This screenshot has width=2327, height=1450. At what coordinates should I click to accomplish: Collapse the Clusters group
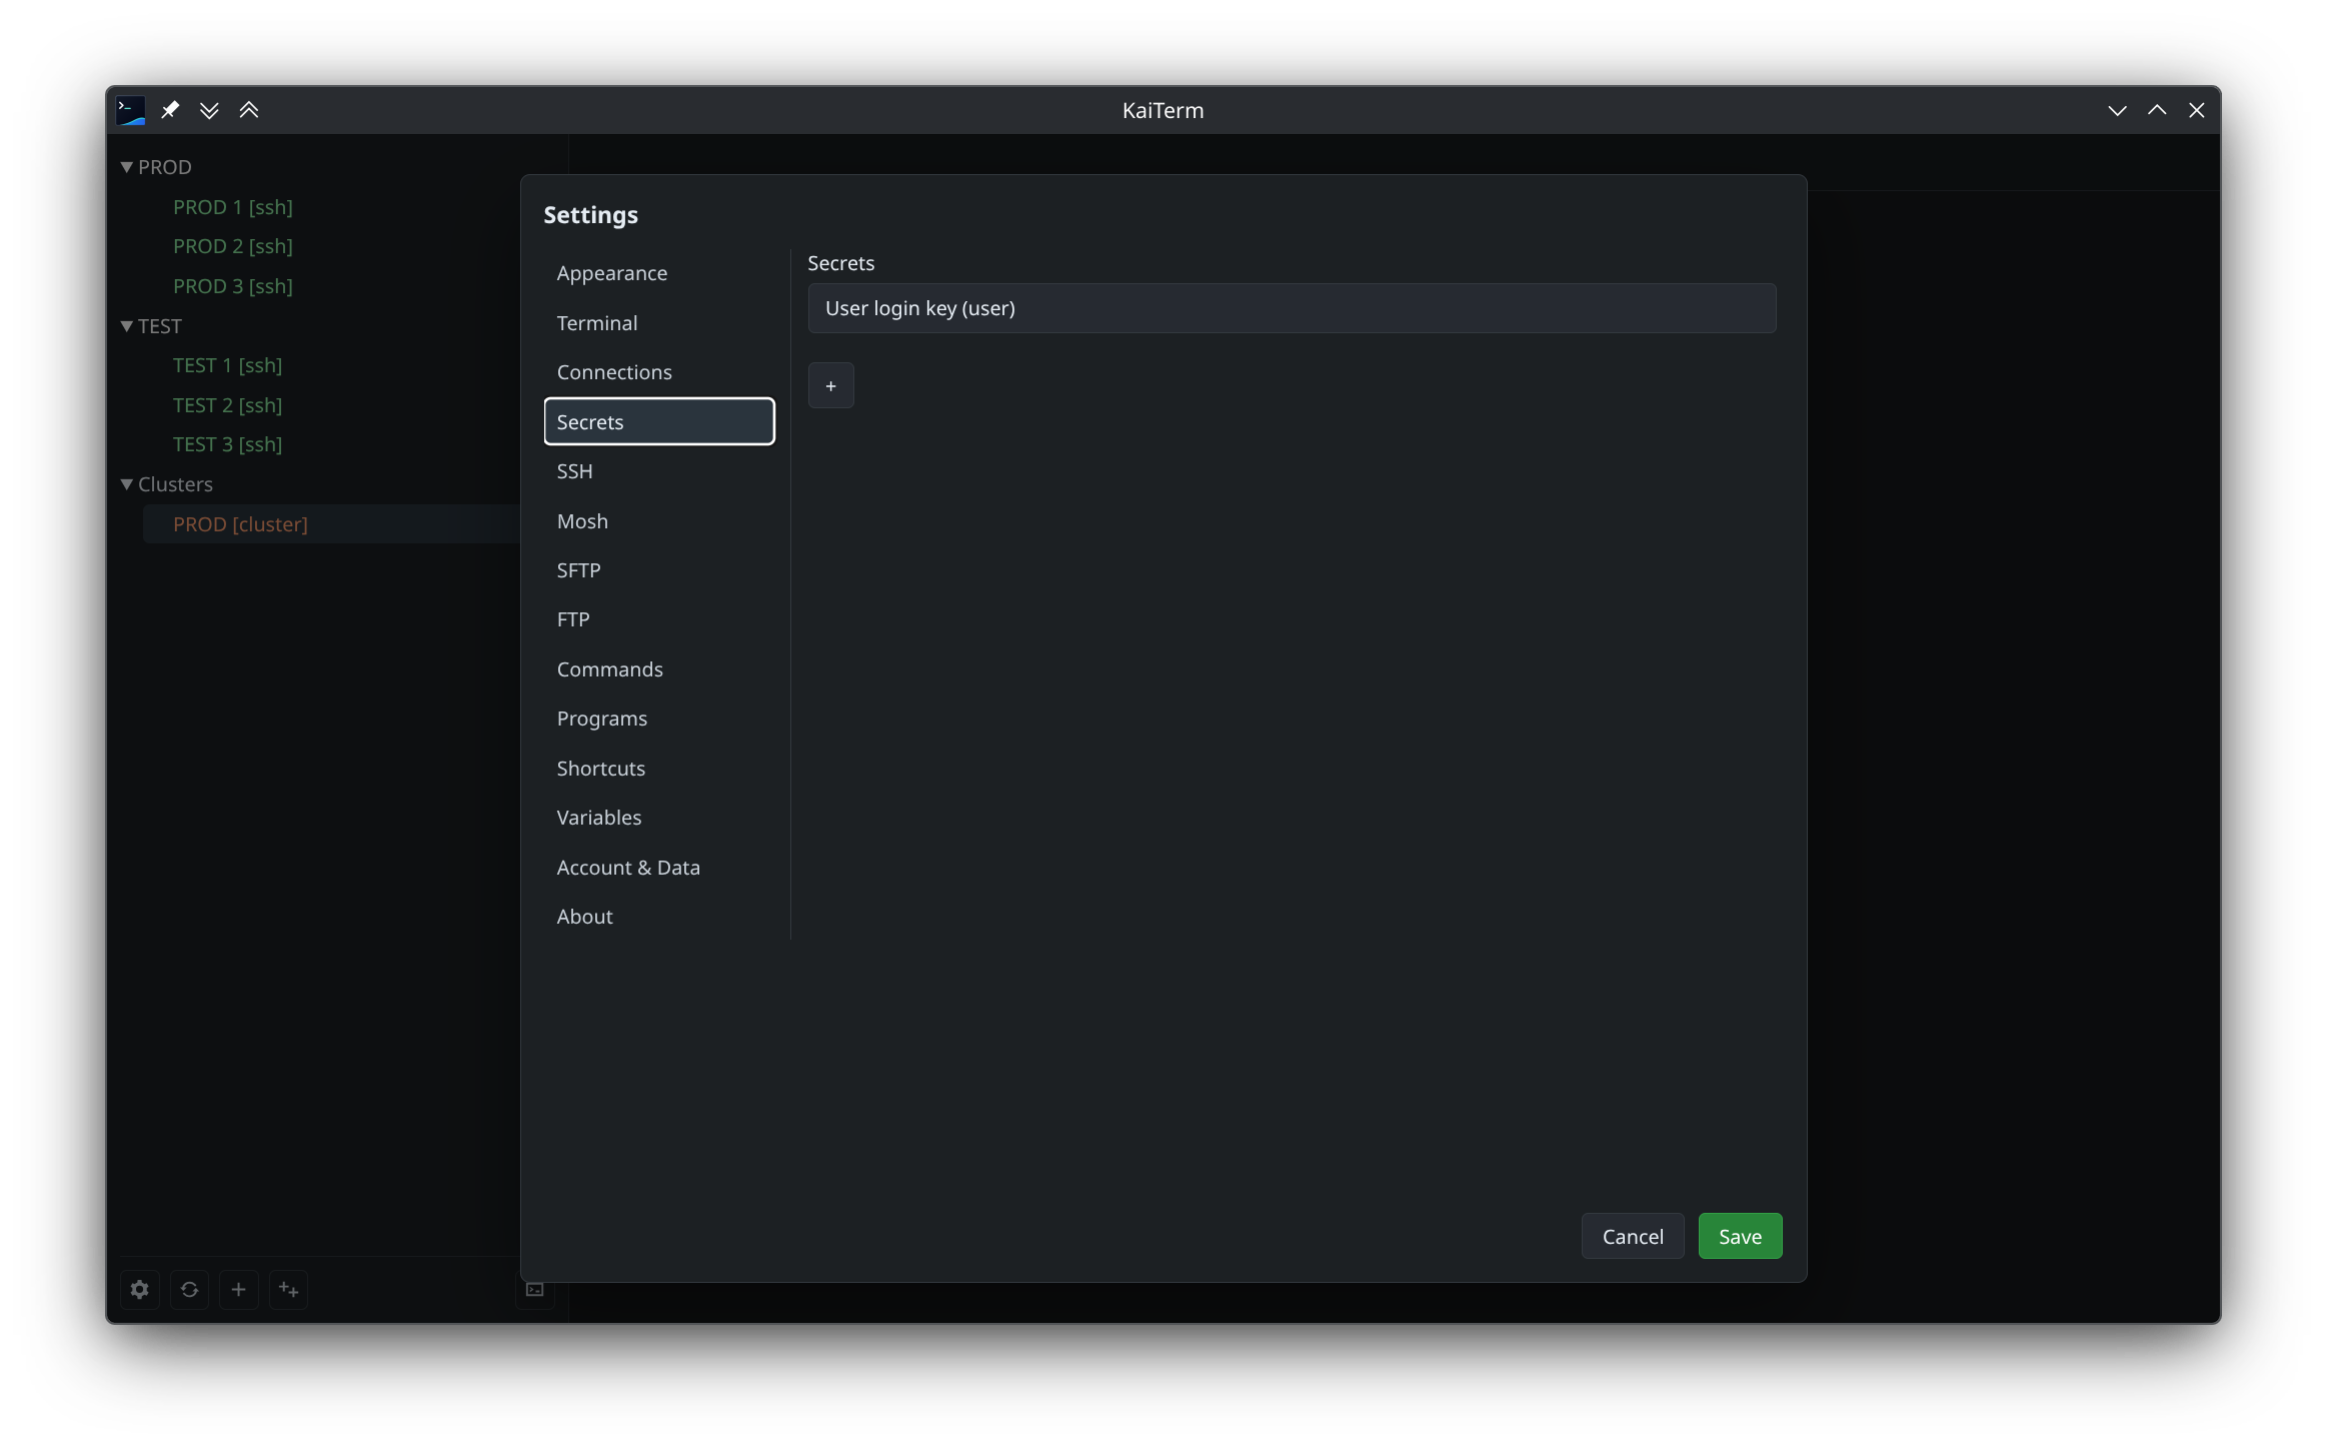(127, 484)
